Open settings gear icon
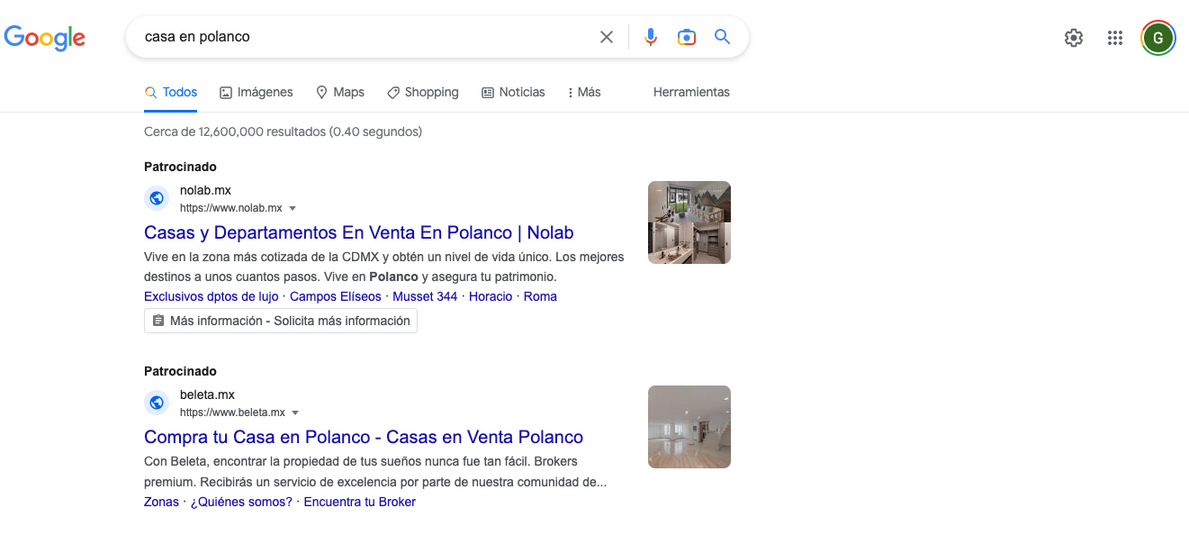1189x535 pixels. point(1074,38)
